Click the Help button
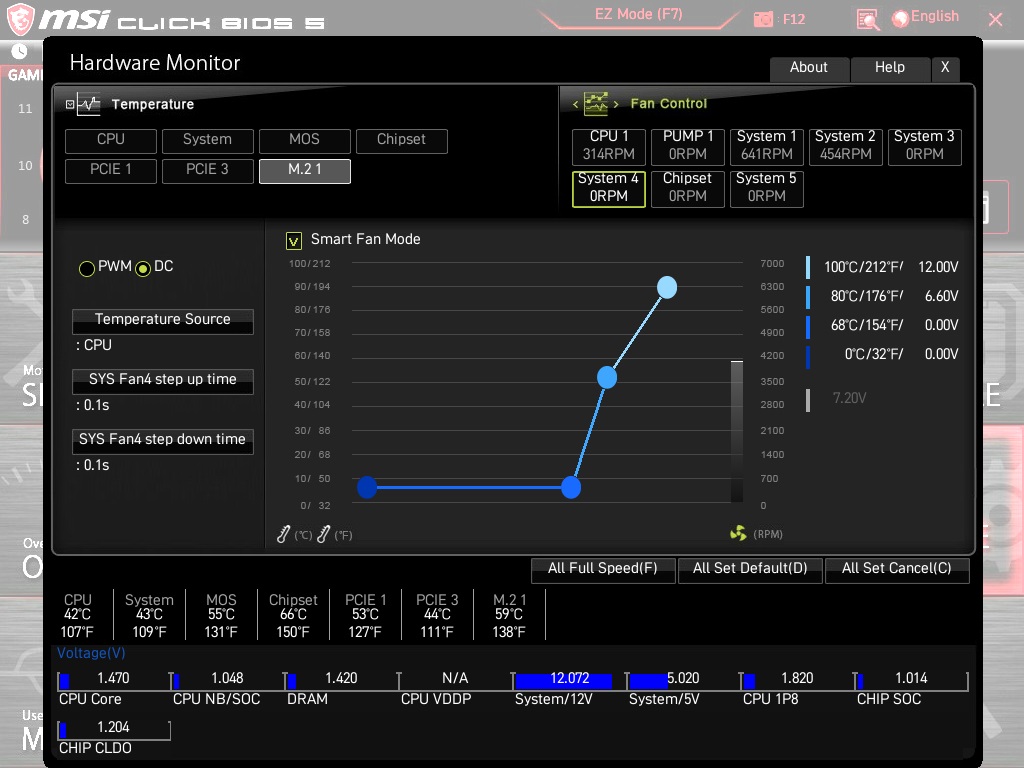 click(889, 68)
